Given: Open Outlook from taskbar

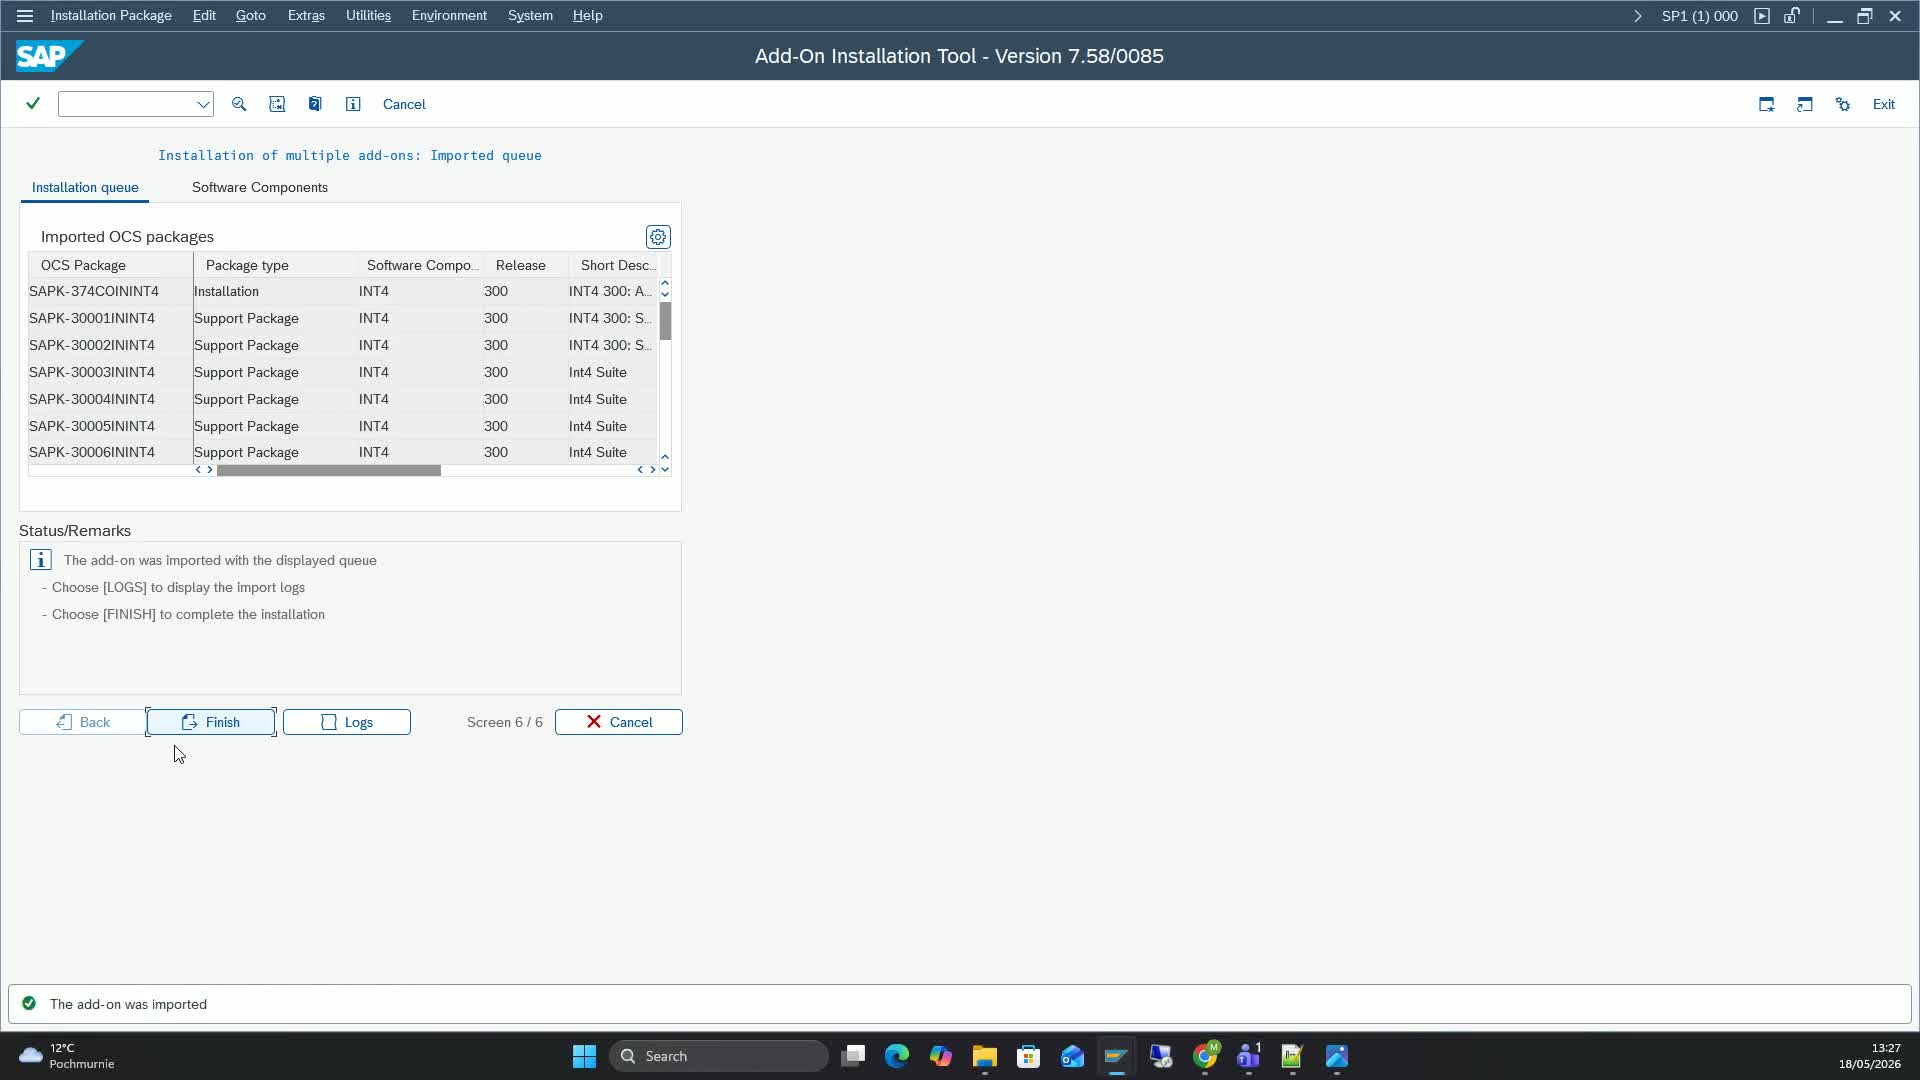Looking at the screenshot, I should (x=1073, y=1056).
